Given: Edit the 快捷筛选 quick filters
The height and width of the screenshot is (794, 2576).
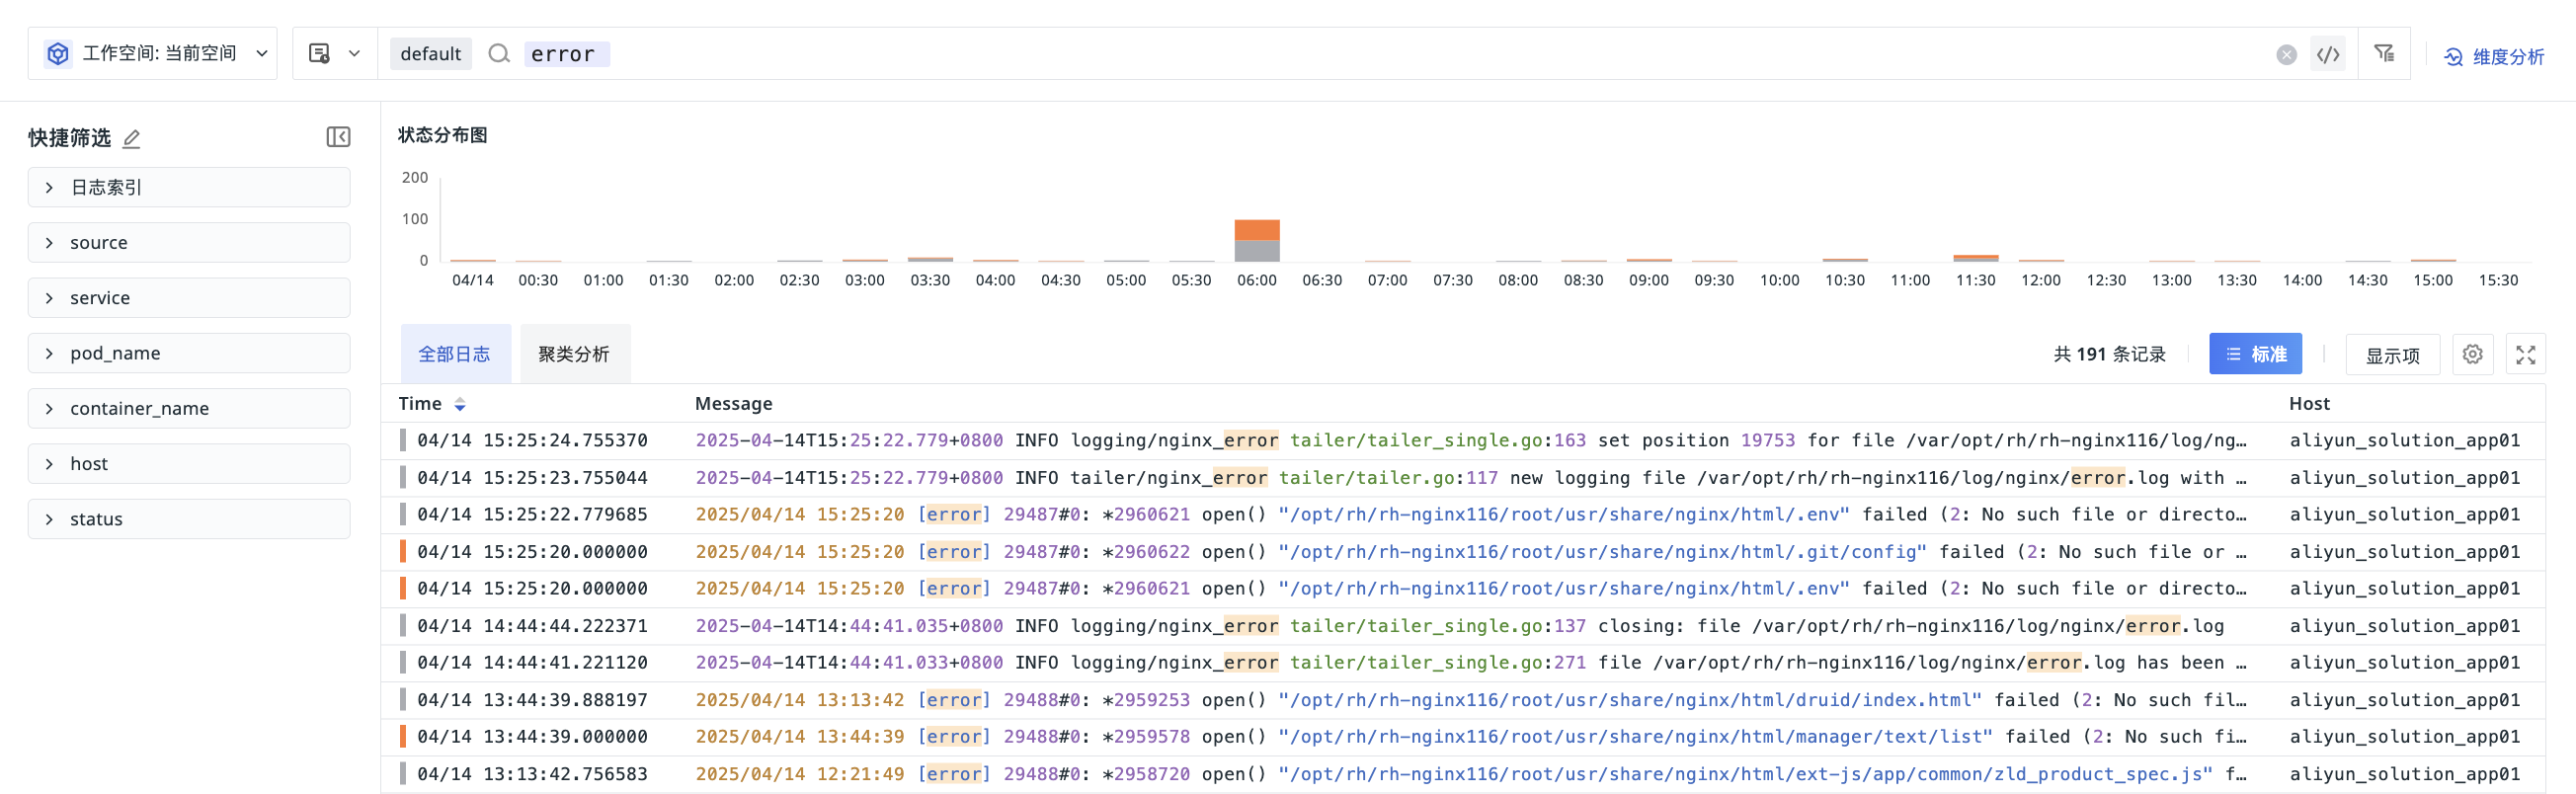Looking at the screenshot, I should click(x=131, y=139).
